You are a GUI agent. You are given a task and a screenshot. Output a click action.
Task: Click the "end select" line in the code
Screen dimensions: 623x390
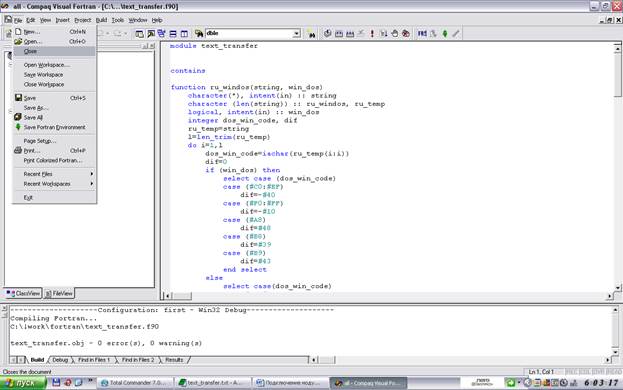[x=245, y=269]
